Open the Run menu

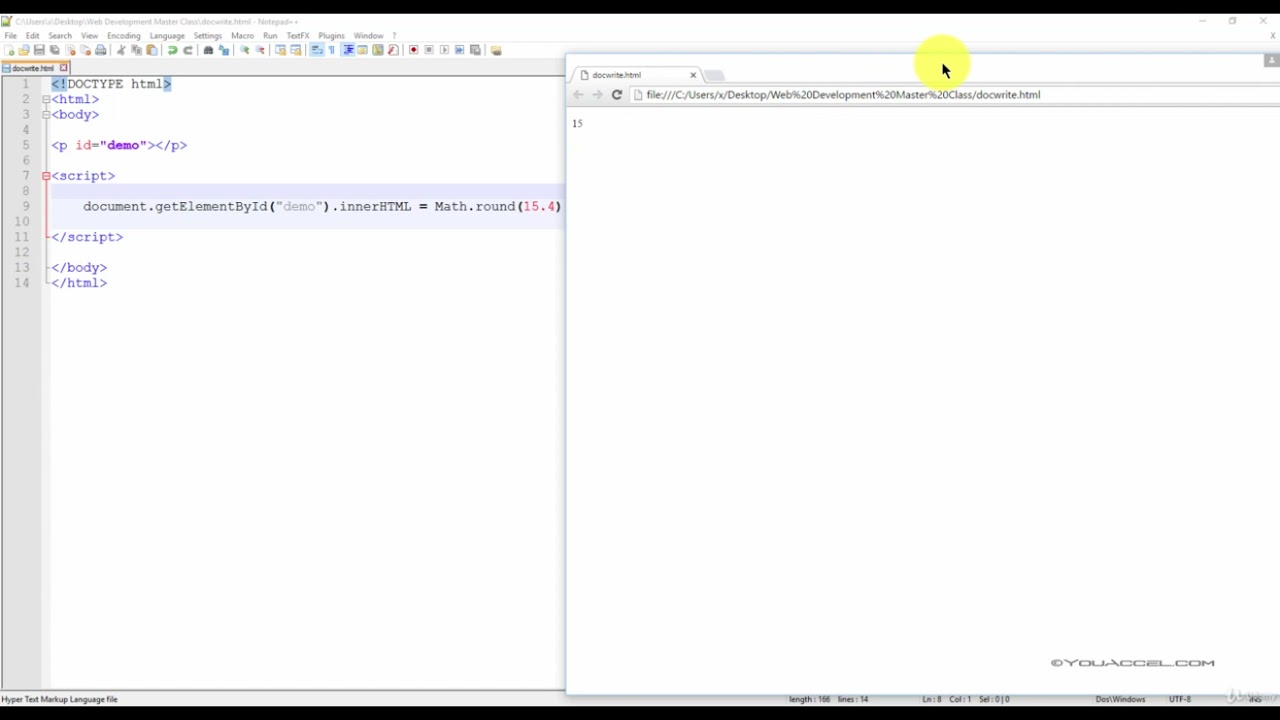click(270, 35)
